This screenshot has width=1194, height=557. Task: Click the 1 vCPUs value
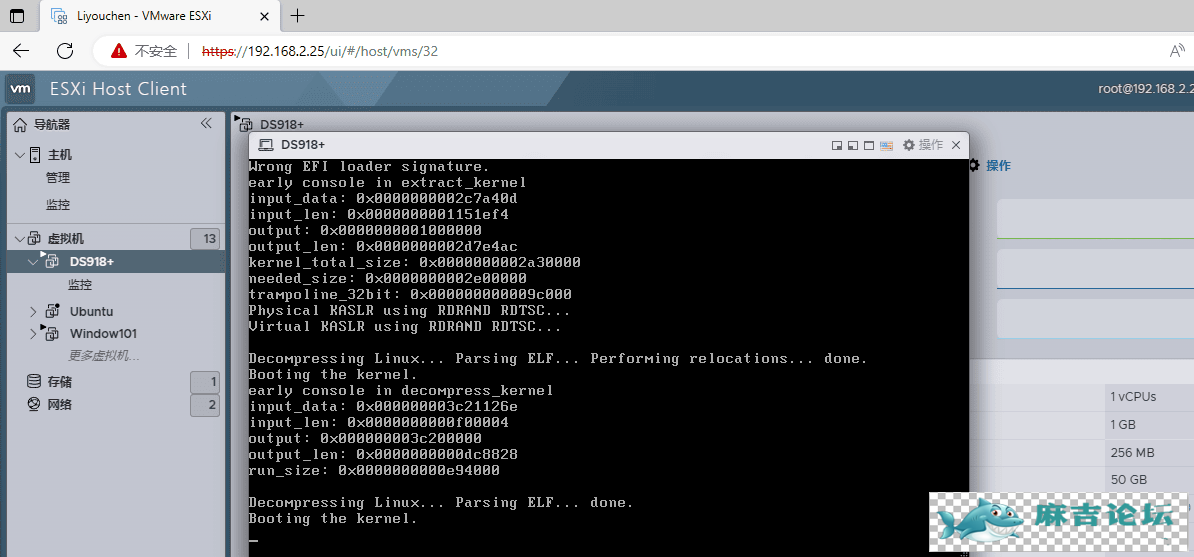pos(1132,396)
